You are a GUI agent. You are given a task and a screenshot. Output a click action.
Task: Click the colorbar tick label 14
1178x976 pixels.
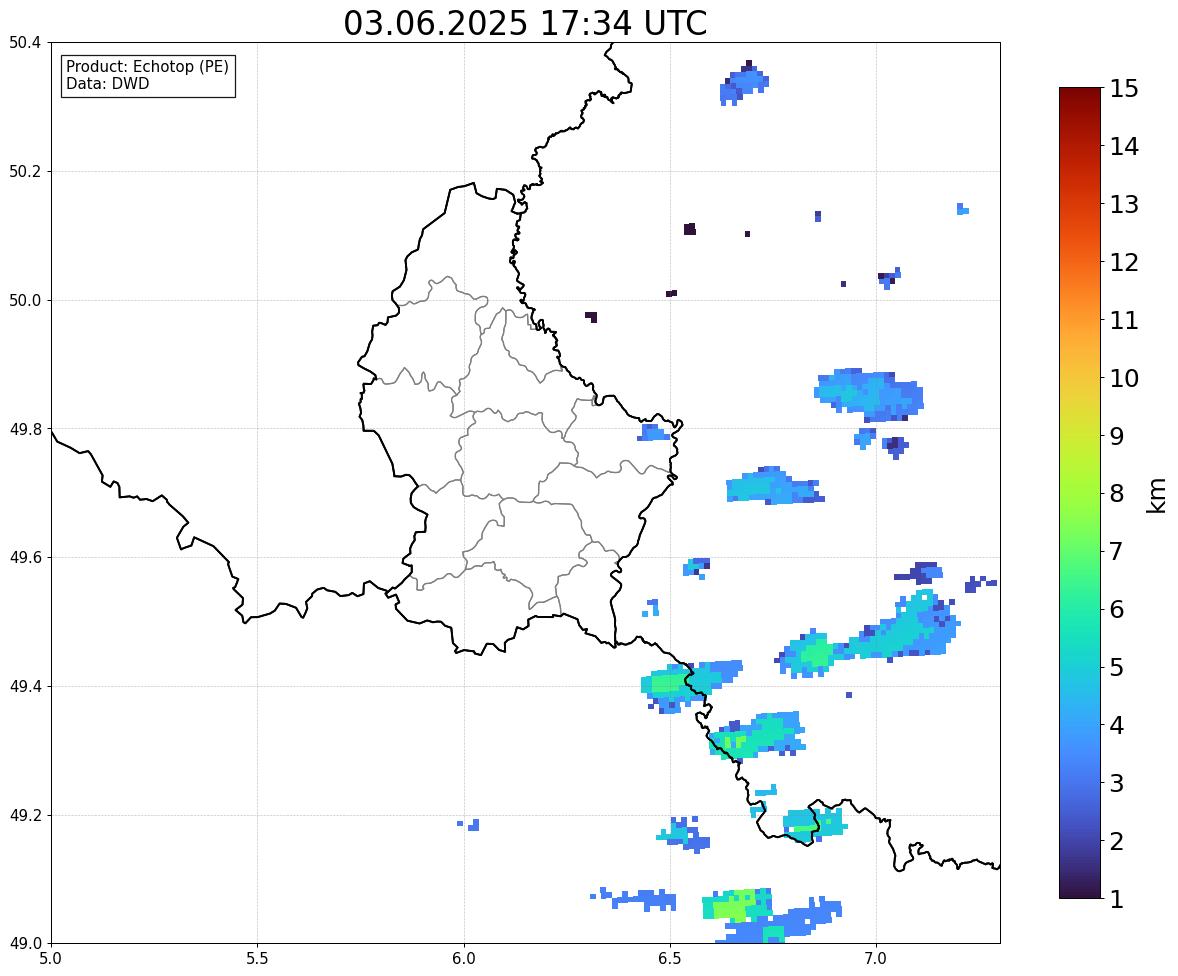point(1124,147)
